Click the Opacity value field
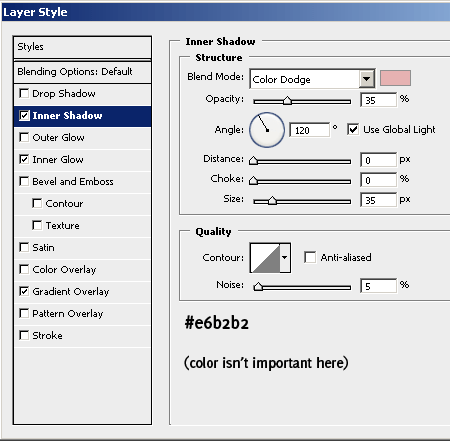The width and height of the screenshot is (450, 441). click(379, 100)
